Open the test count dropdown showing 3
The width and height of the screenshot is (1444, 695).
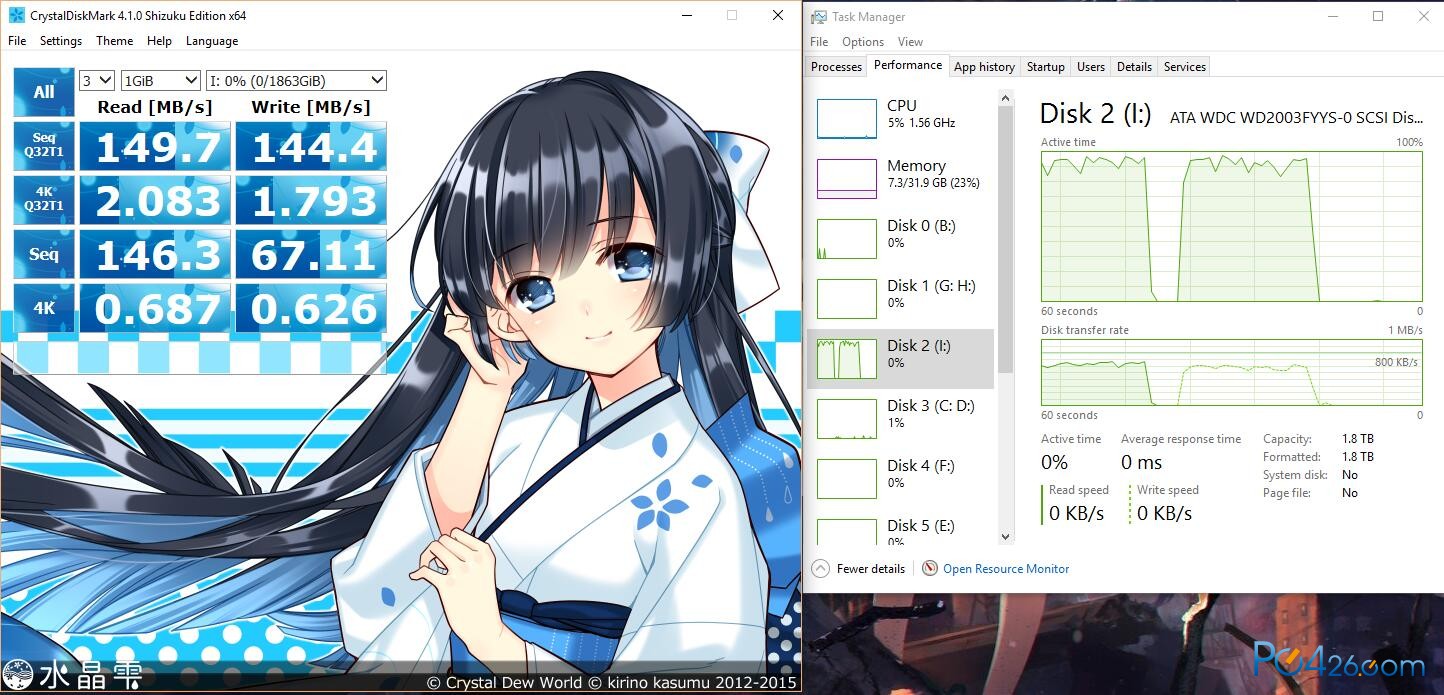pos(97,81)
